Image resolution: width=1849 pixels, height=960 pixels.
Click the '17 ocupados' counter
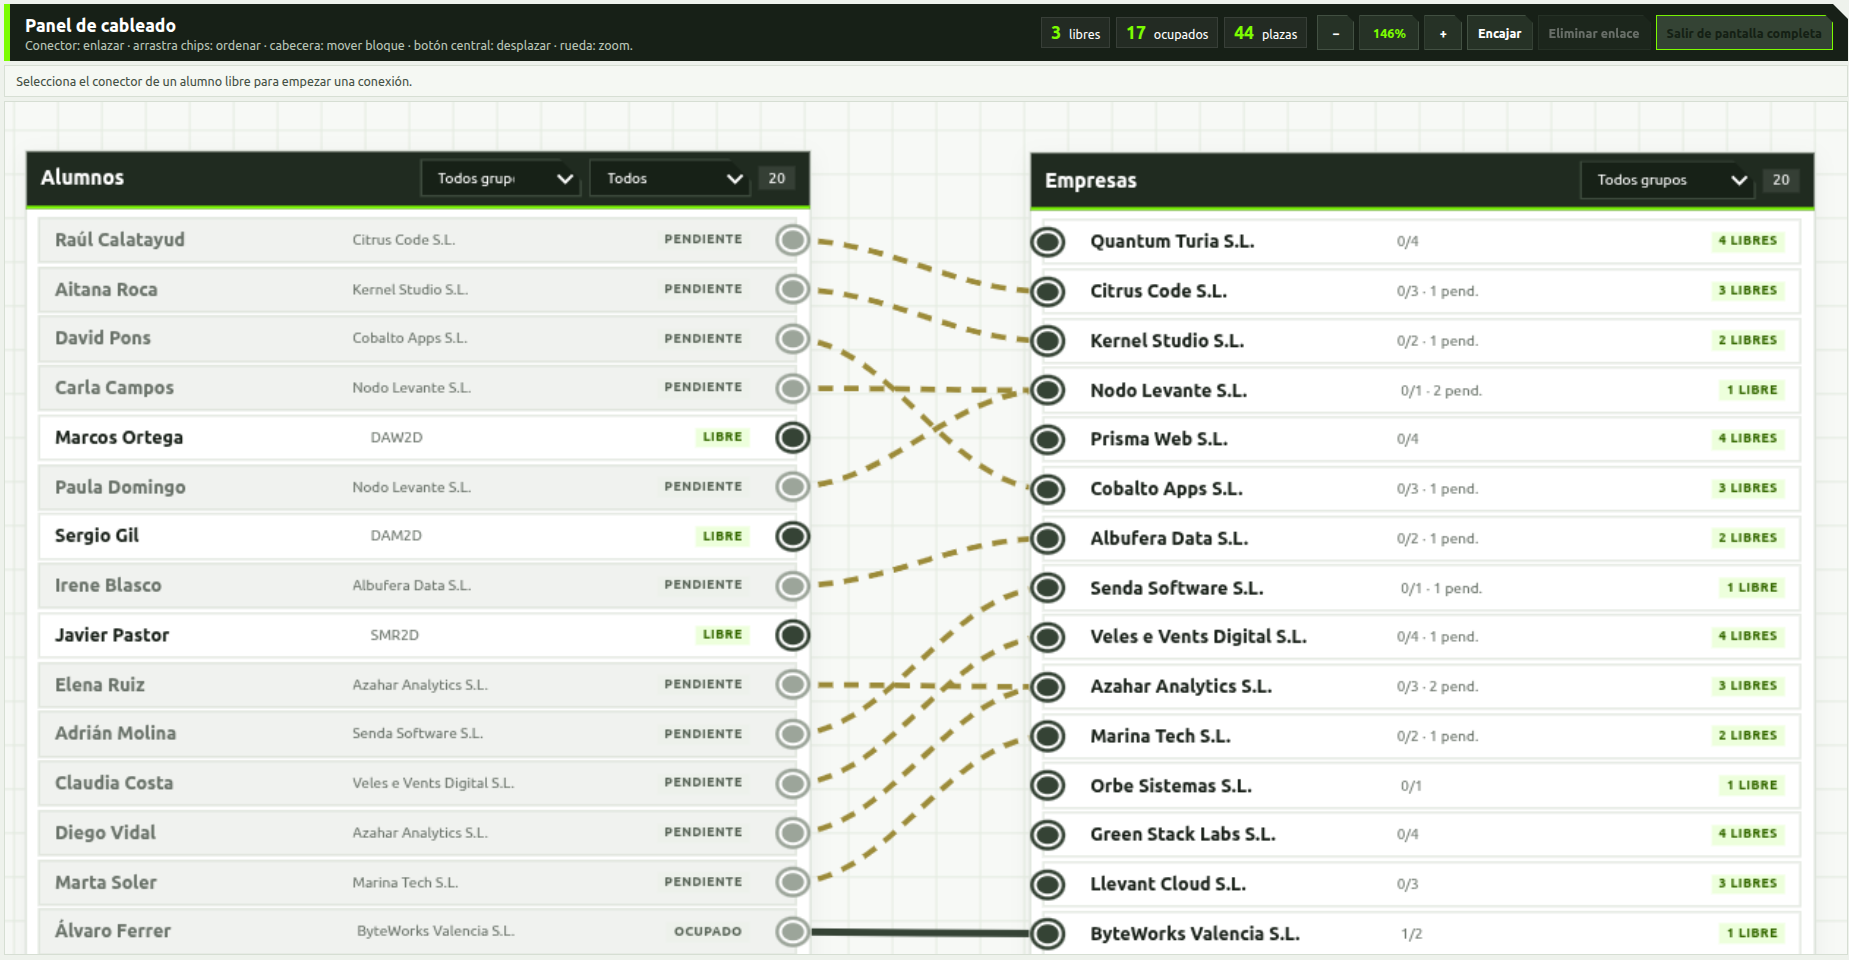[x=1167, y=33]
